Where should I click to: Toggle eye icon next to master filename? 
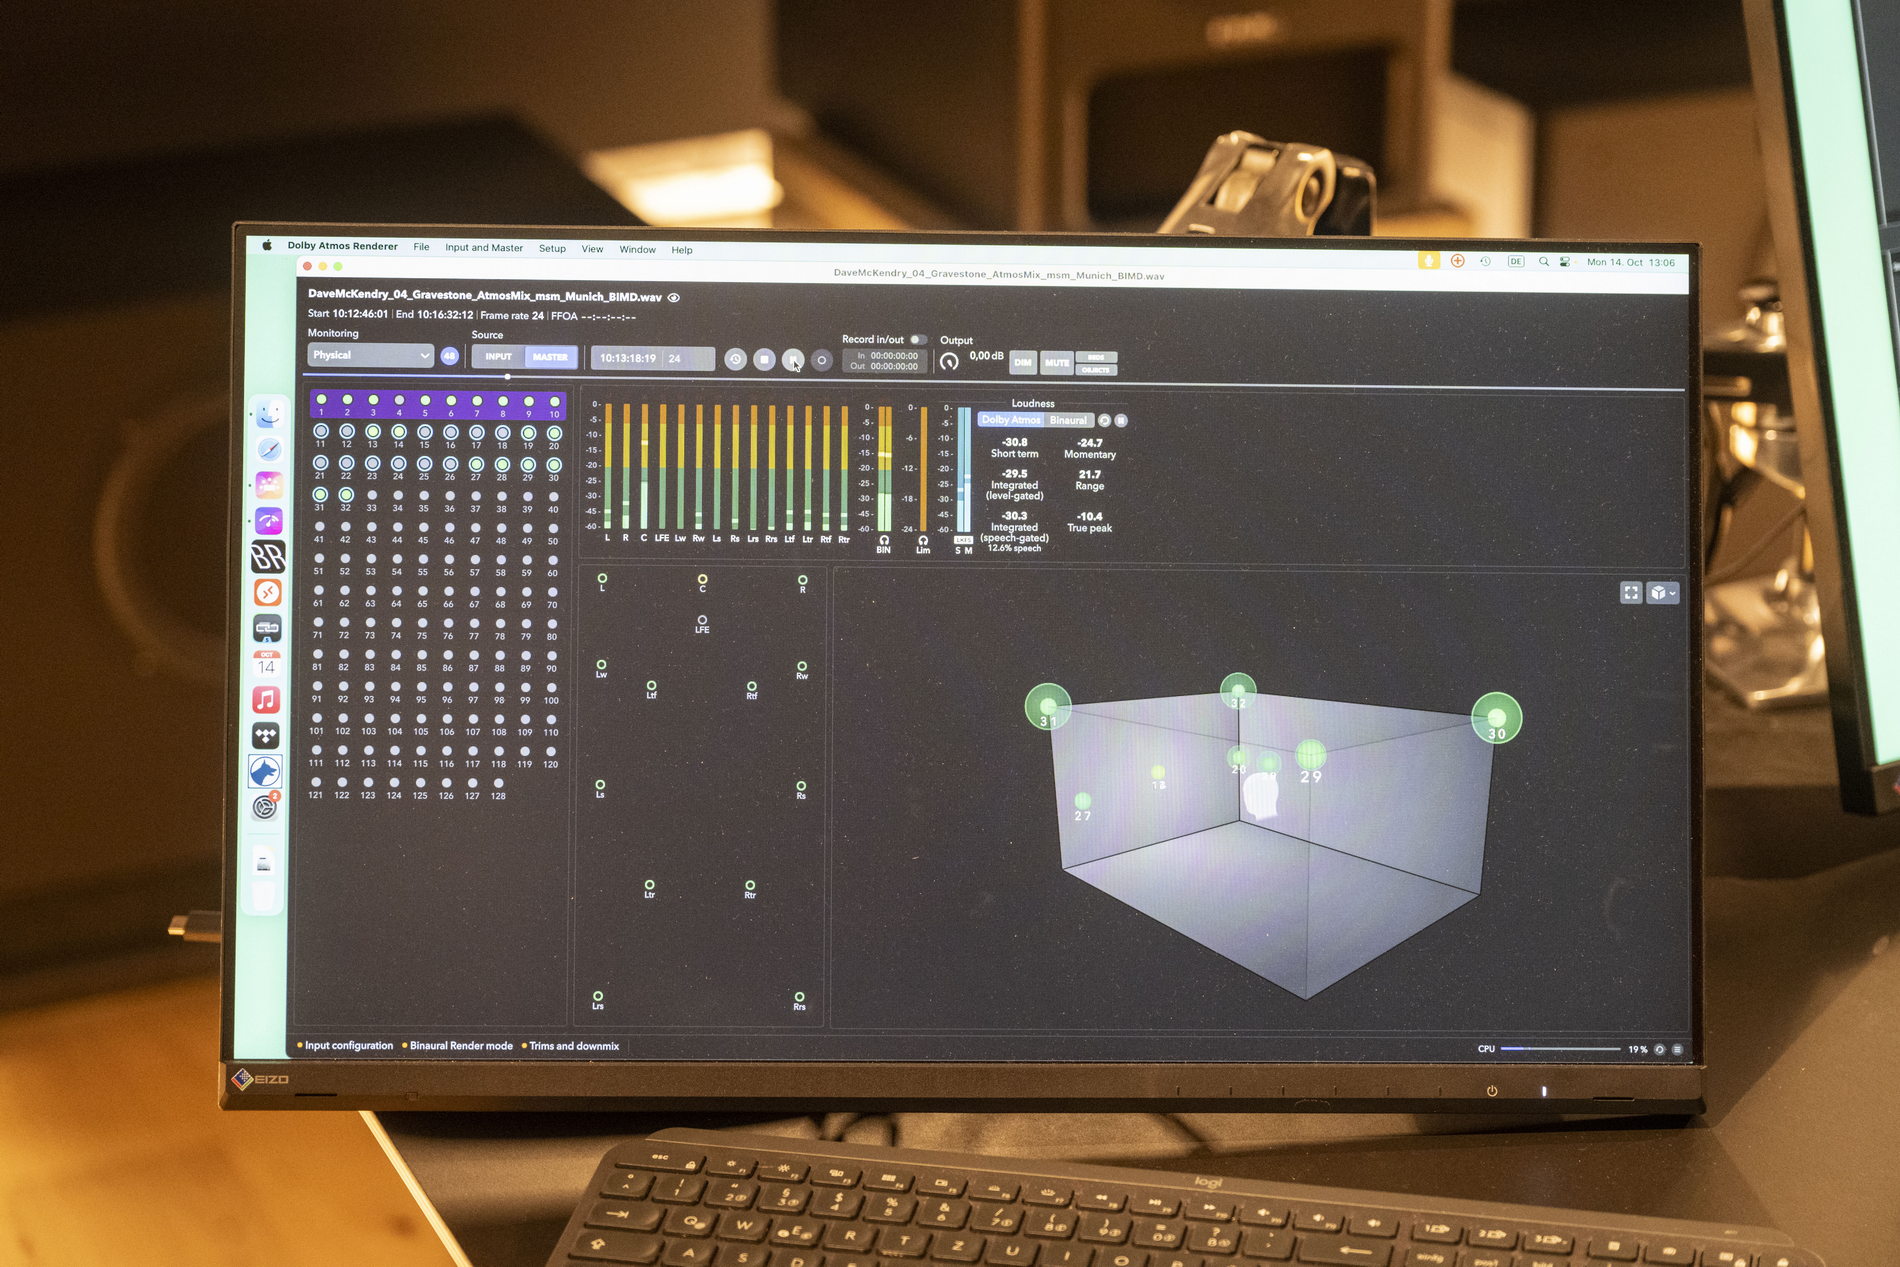(674, 298)
